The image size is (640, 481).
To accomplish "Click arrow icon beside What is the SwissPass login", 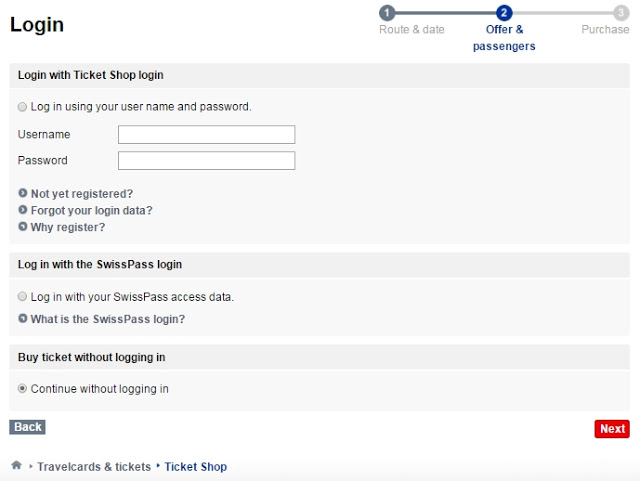I will (23, 318).
